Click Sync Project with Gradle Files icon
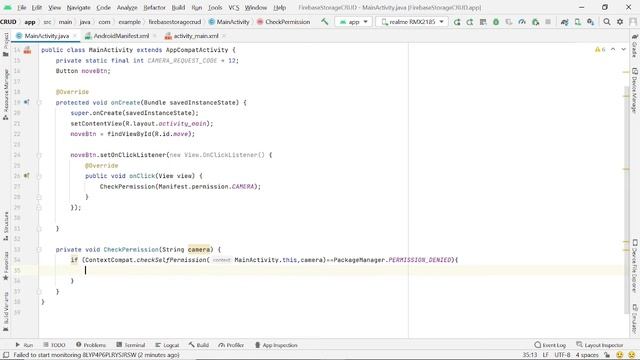Viewport: 640px width, 360px height. tap(564, 22)
